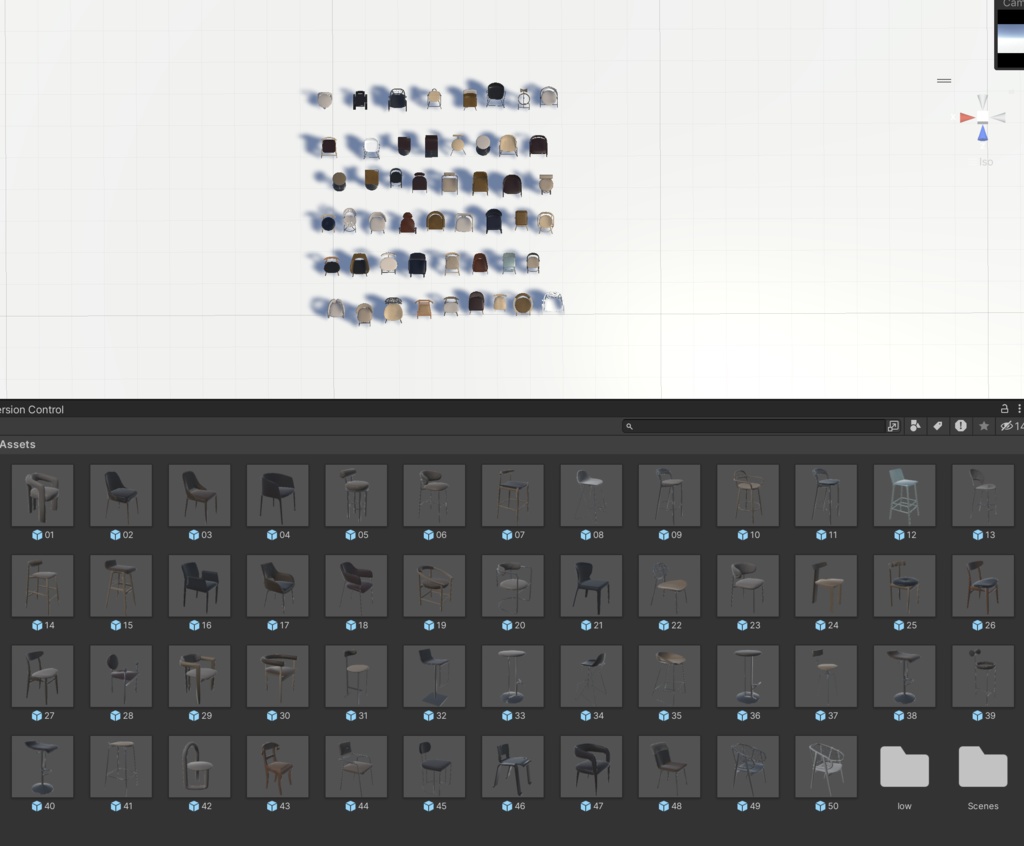Click the Camera preview panel in viewport
Viewport: 1024px width, 846px height.
[x=1009, y=40]
